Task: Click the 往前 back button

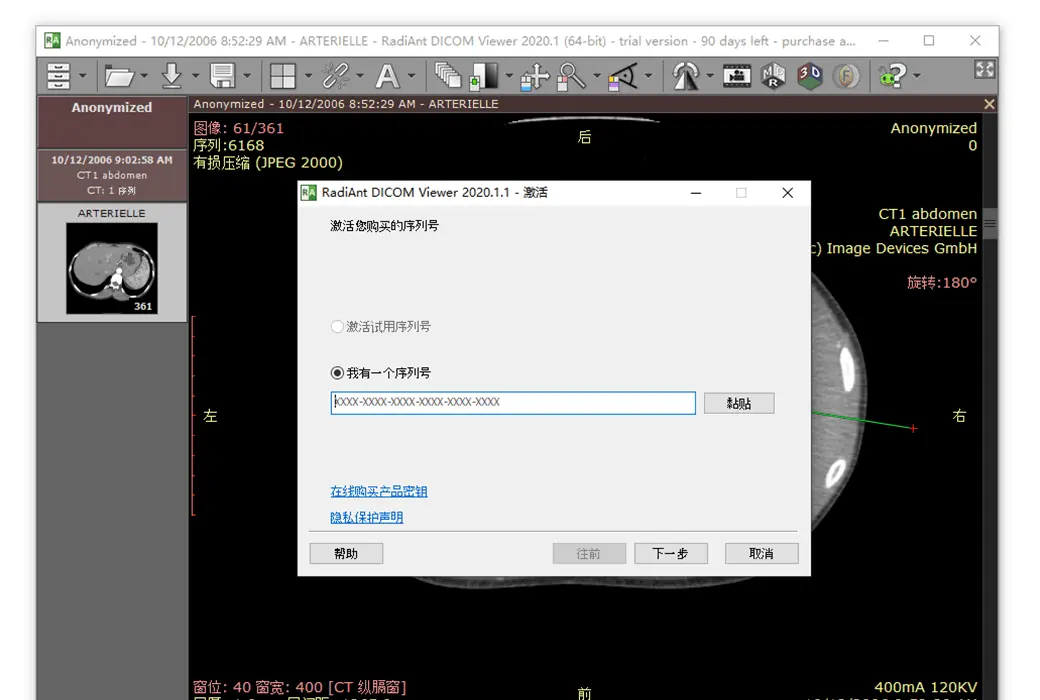Action: tap(589, 553)
